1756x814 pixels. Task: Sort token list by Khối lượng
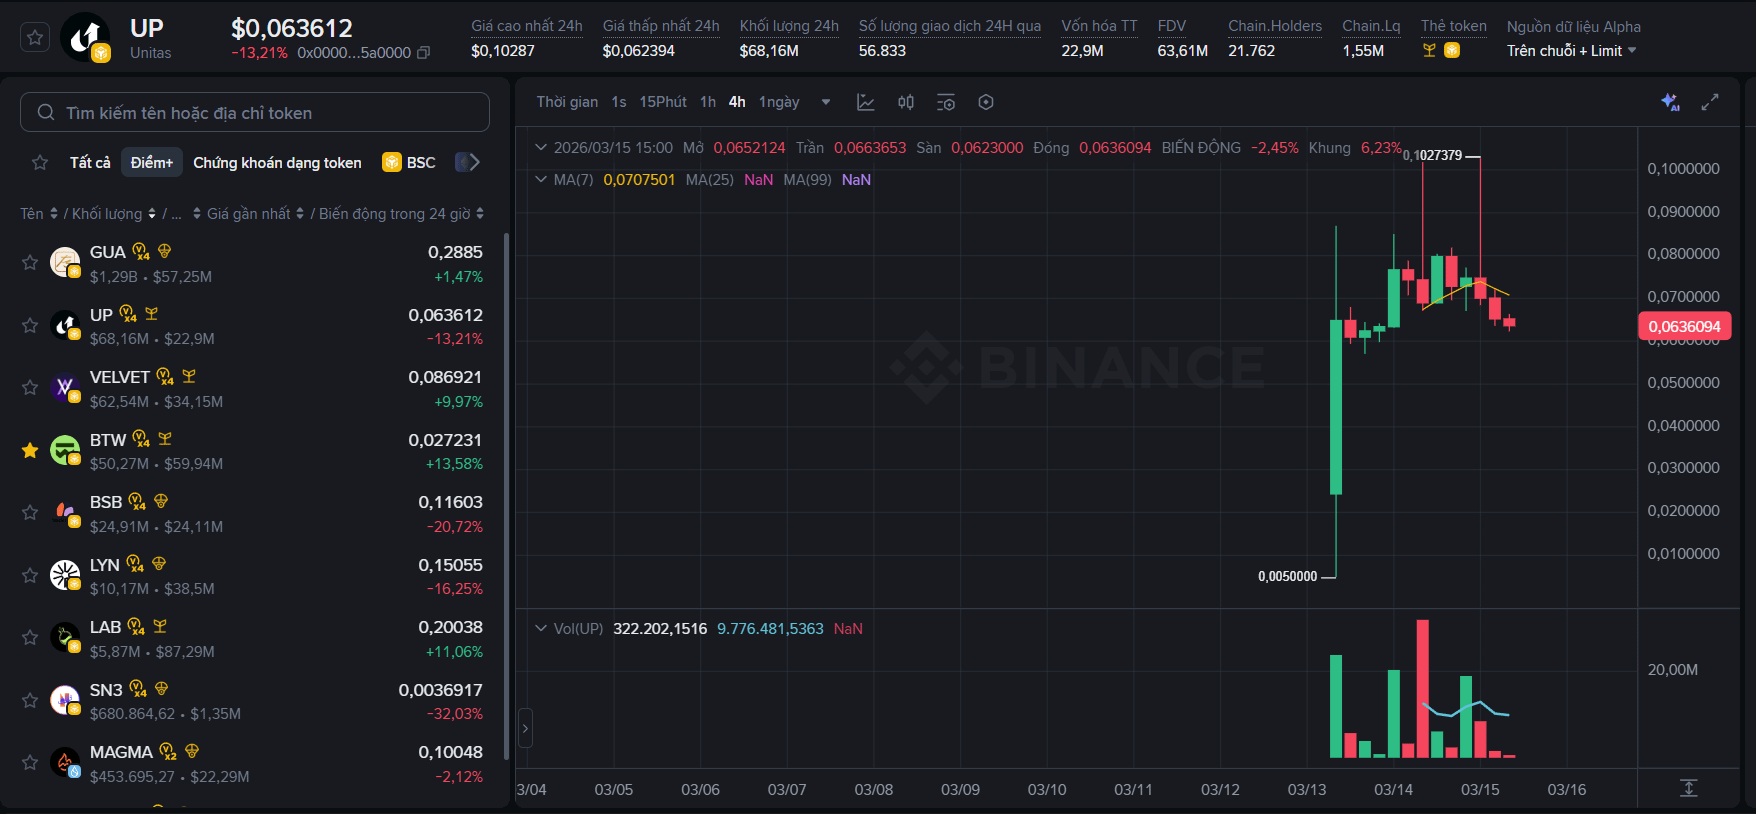tap(114, 214)
